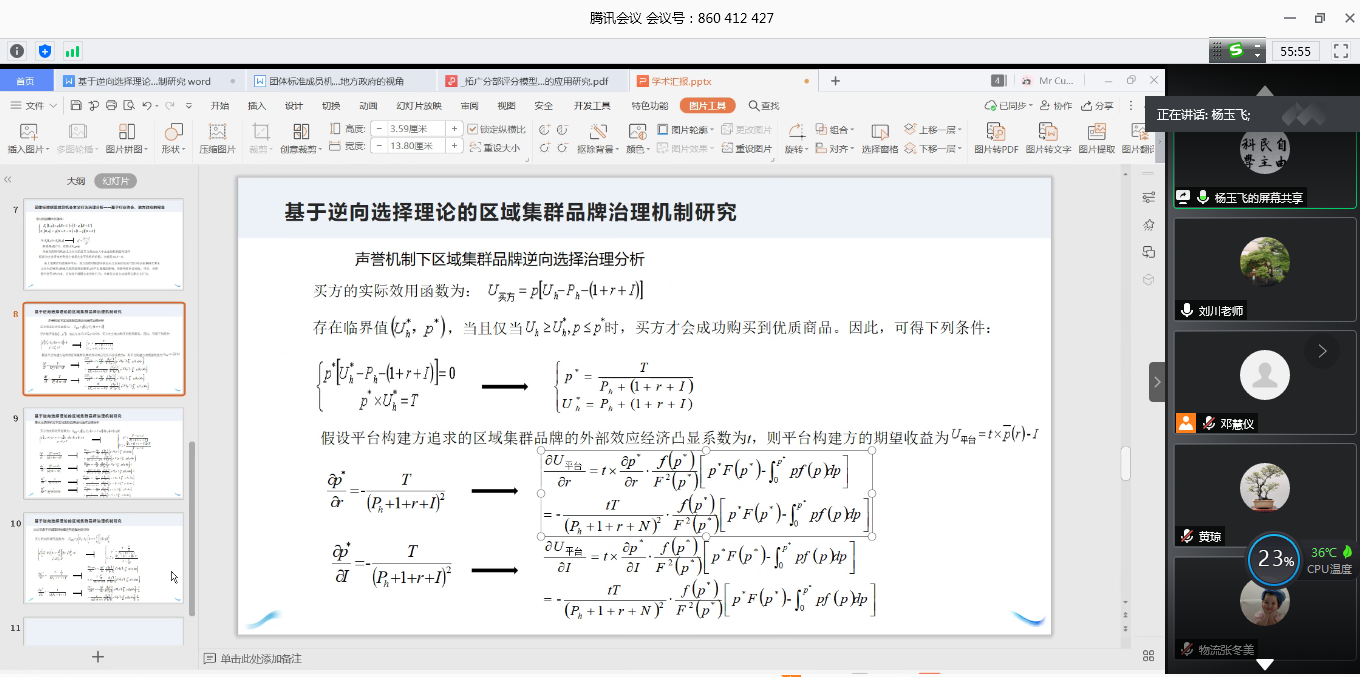
Task: Click the Share (分享) button
Action: tap(1098, 105)
